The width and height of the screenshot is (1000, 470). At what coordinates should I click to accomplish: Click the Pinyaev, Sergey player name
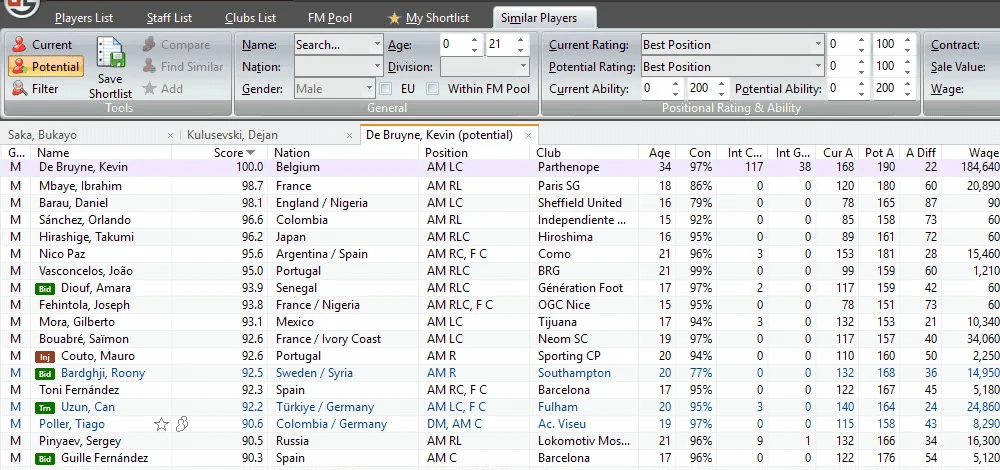click(80, 441)
